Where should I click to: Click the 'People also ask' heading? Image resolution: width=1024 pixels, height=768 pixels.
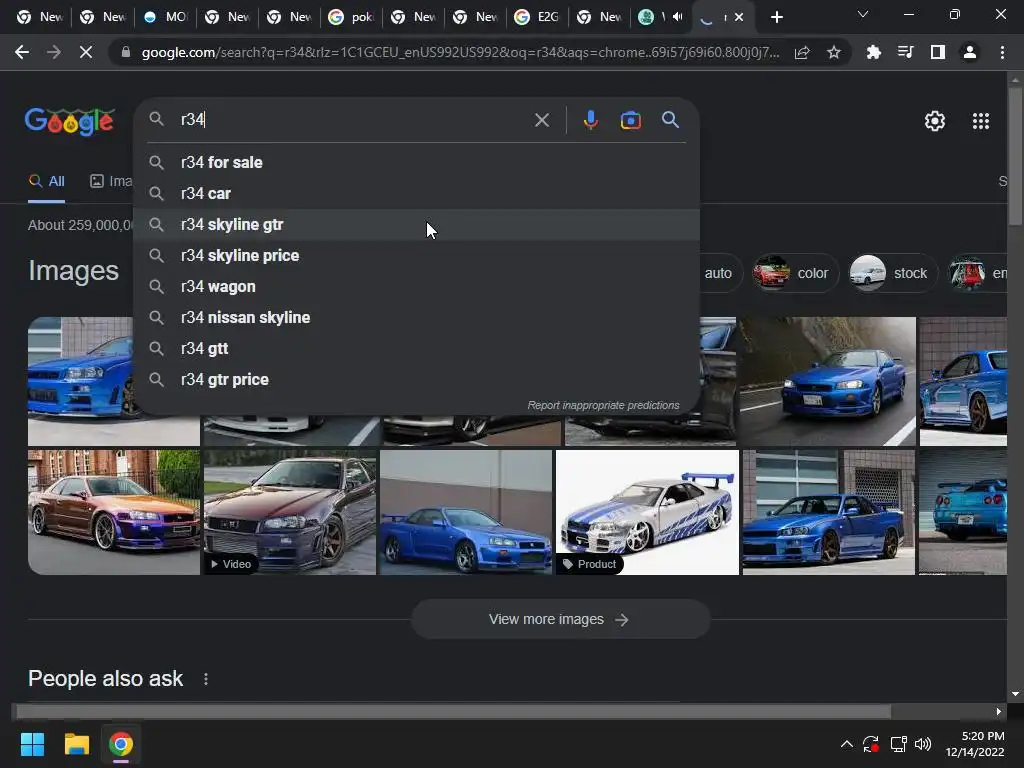point(105,679)
